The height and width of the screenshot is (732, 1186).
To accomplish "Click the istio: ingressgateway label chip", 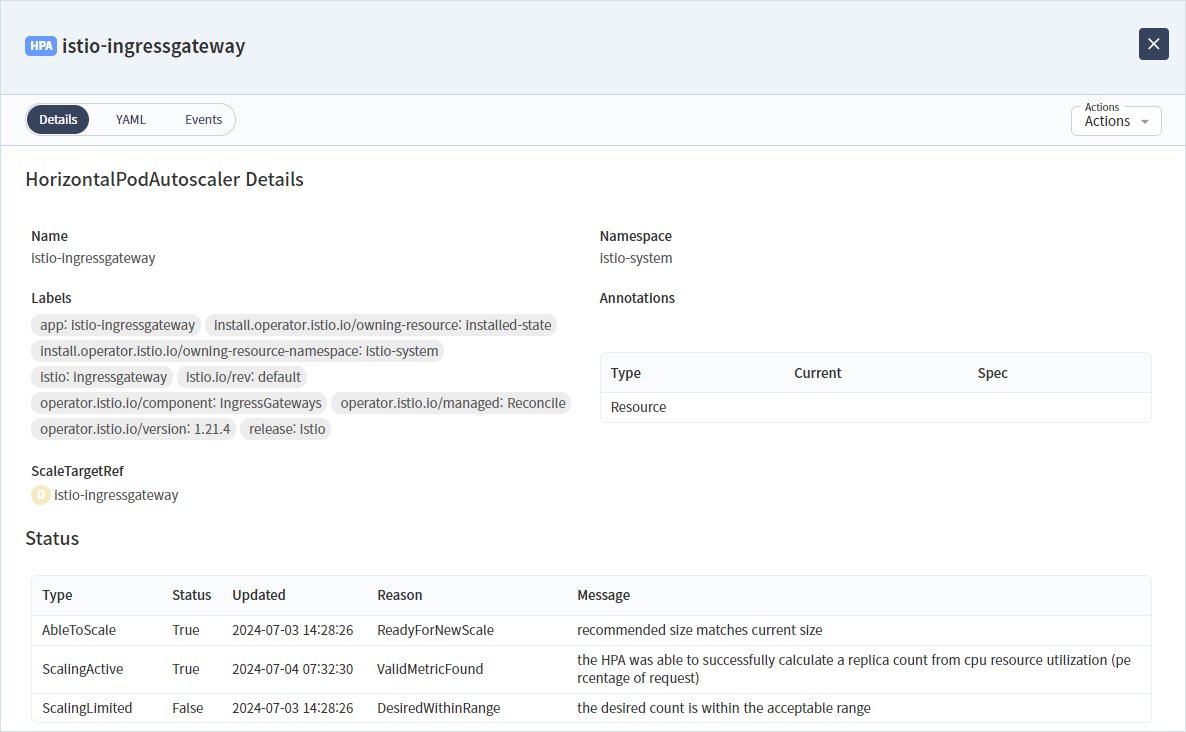I will [x=103, y=377].
